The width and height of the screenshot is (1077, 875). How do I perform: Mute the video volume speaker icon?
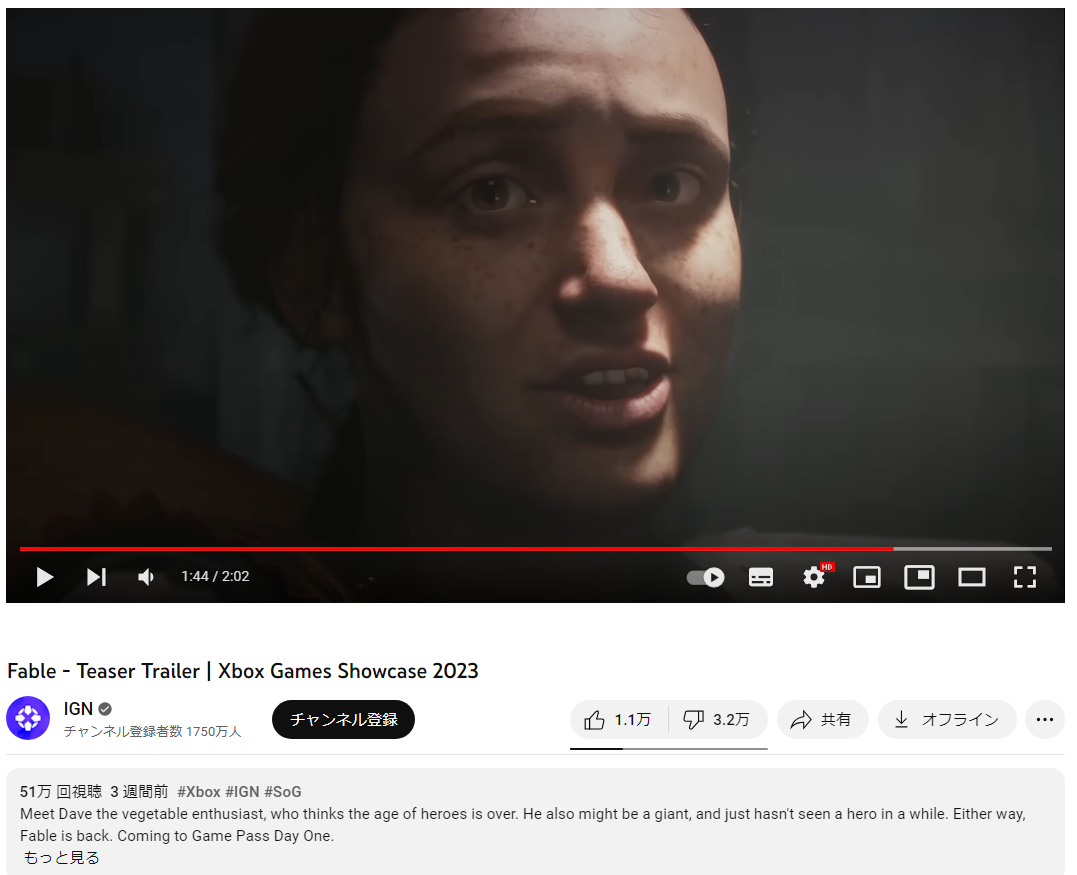pyautogui.click(x=146, y=577)
